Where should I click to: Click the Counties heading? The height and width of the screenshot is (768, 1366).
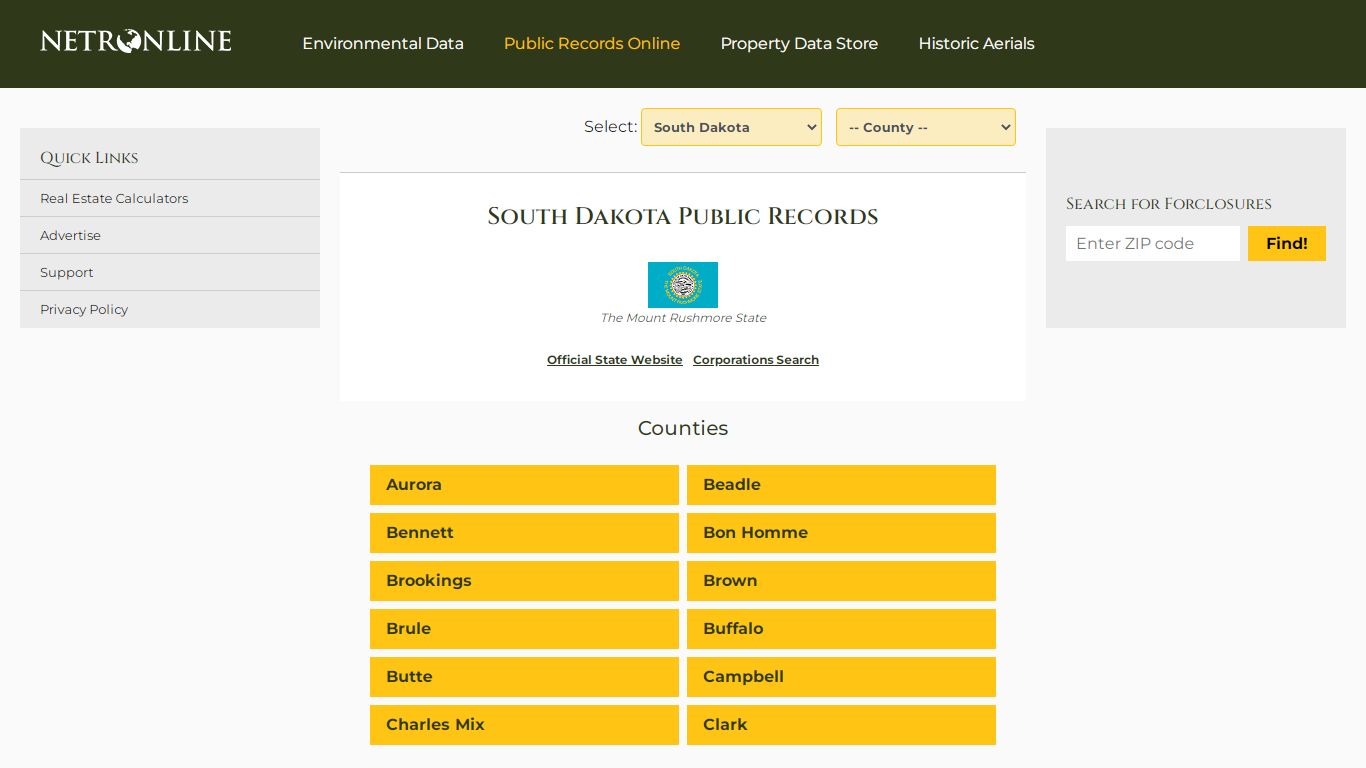tap(683, 428)
